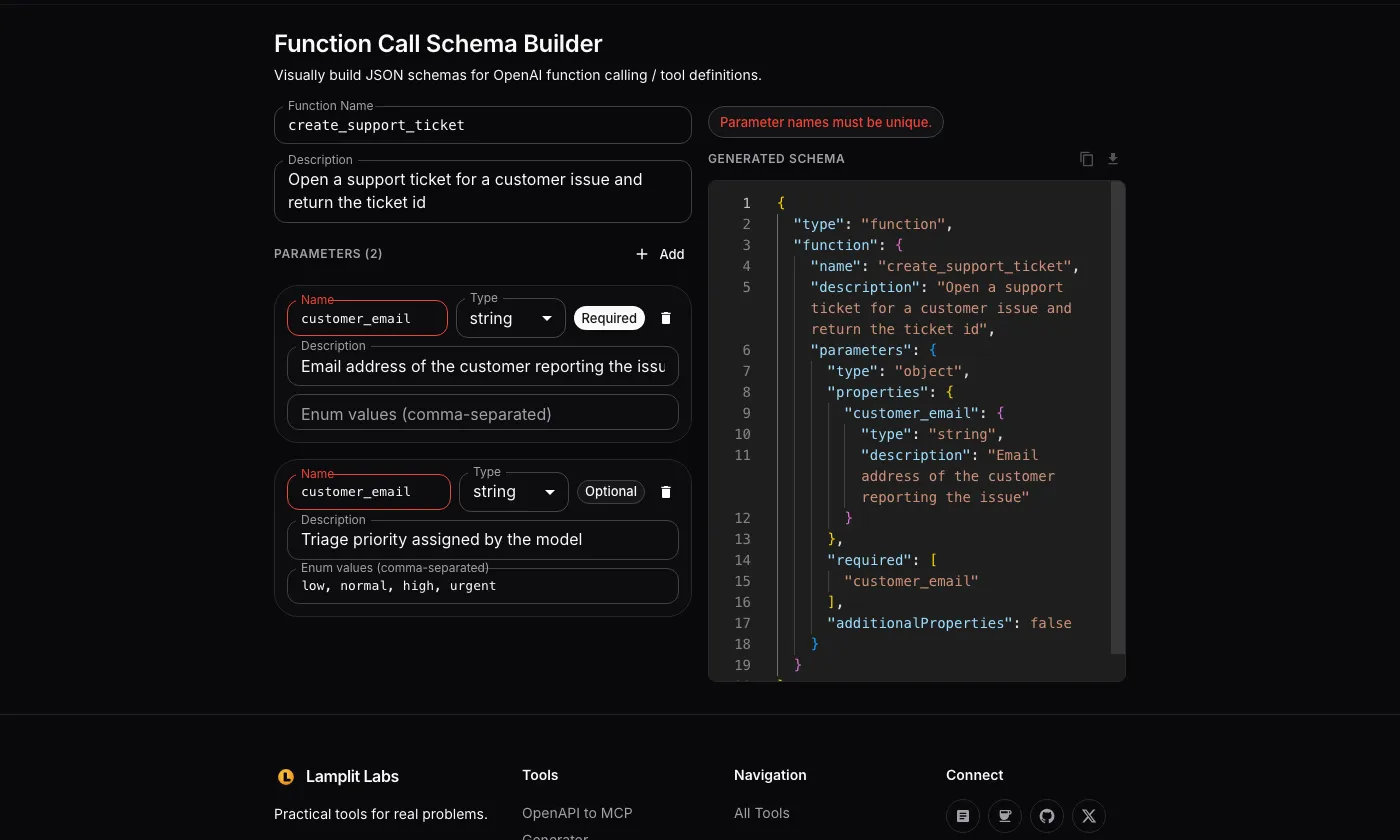Click the "required": [ code line
This screenshot has height=840, width=1400.
(882, 560)
